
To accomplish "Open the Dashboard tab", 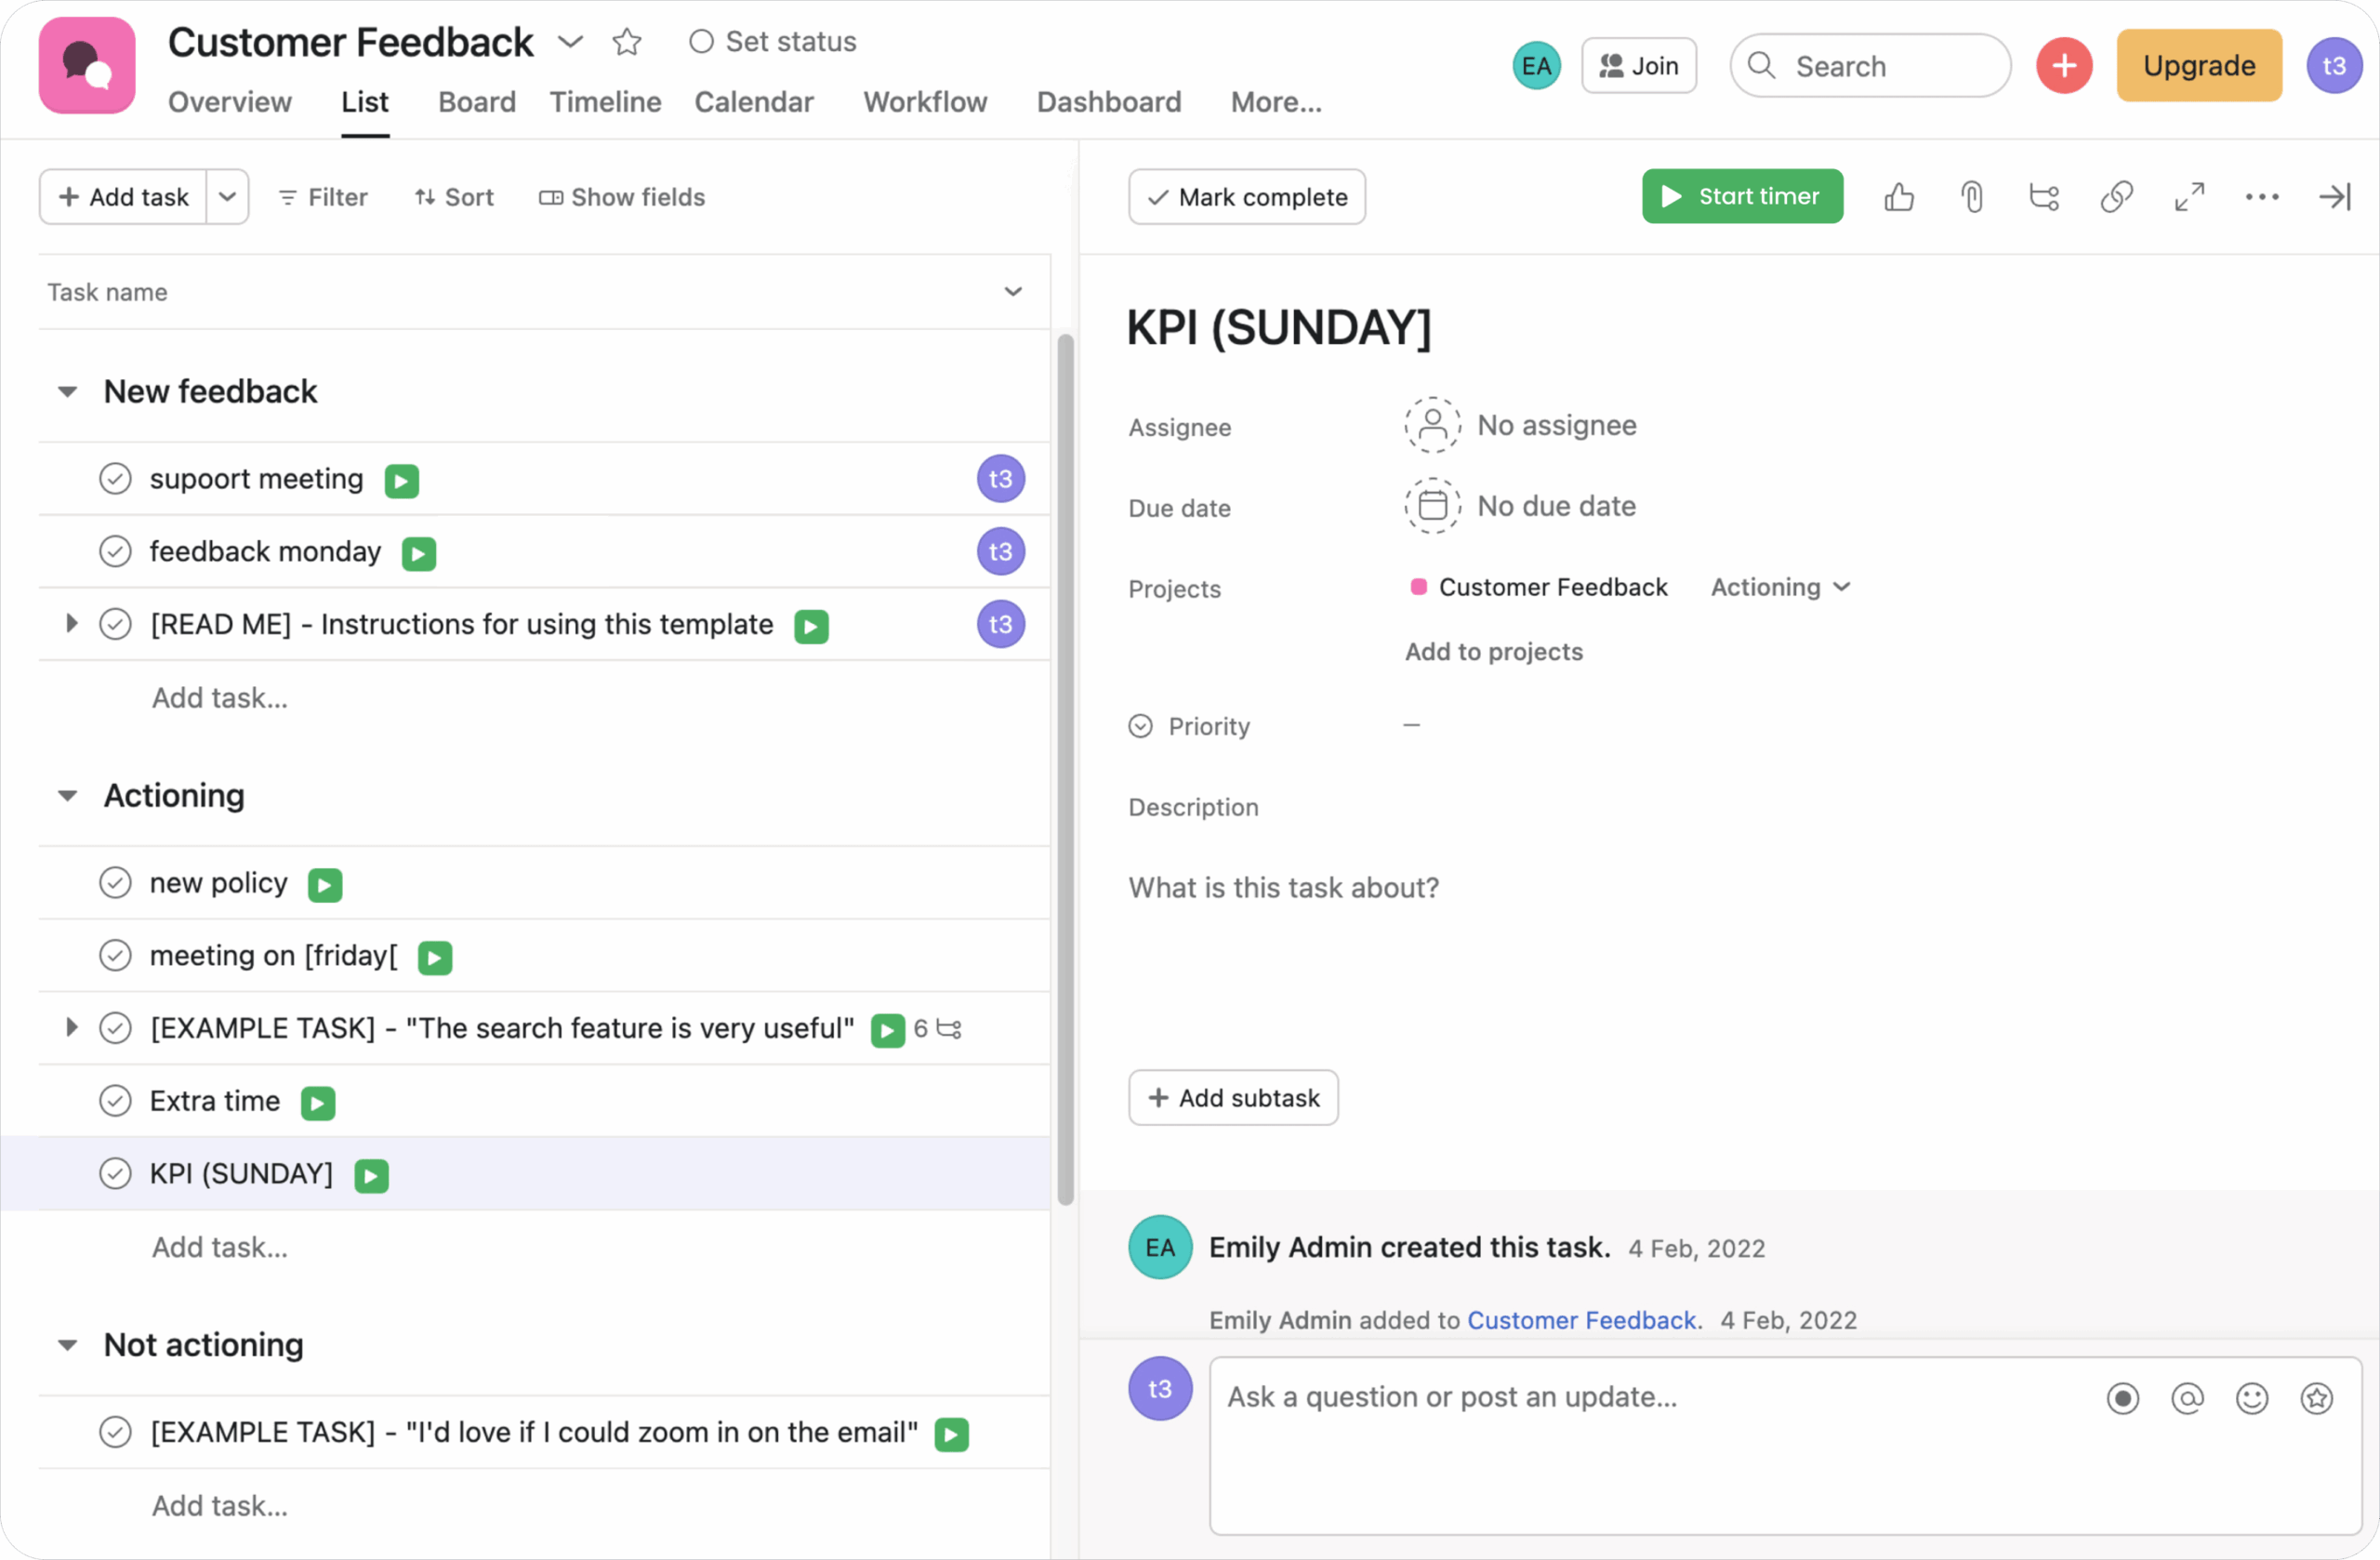I will coord(1109,102).
